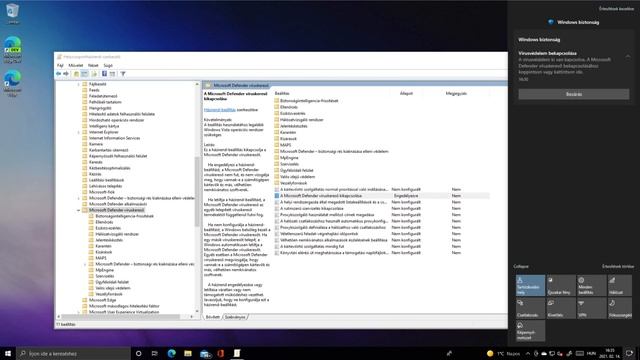
Task: Open the clock and date in the taskbar
Action: pos(610,353)
